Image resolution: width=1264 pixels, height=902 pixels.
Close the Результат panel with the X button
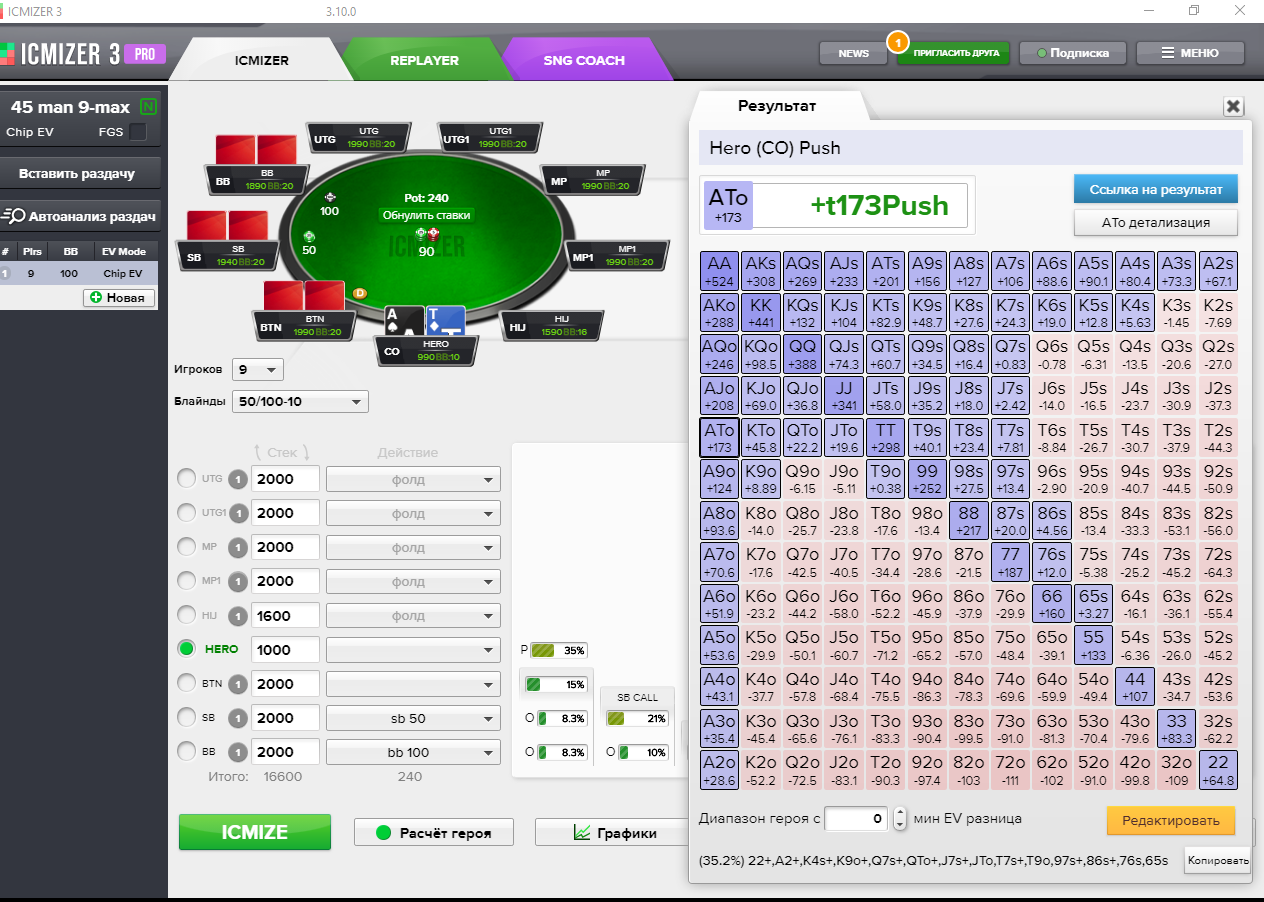click(1233, 106)
